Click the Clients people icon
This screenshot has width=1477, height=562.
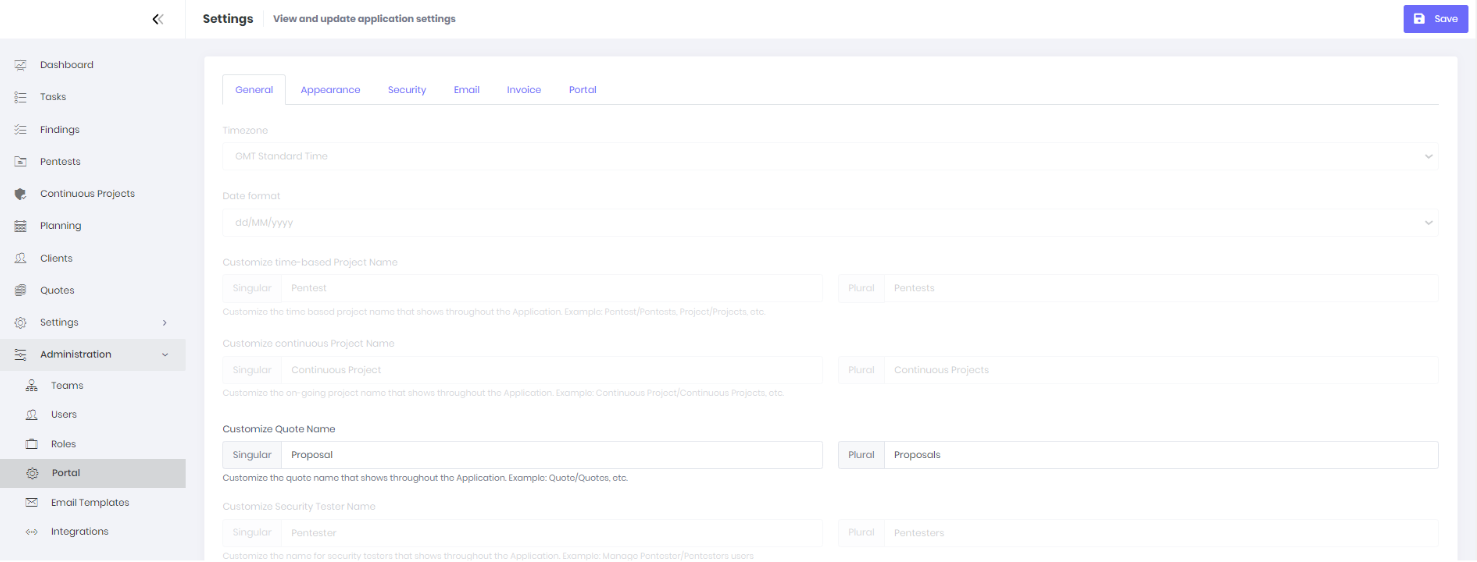pyautogui.click(x=20, y=258)
